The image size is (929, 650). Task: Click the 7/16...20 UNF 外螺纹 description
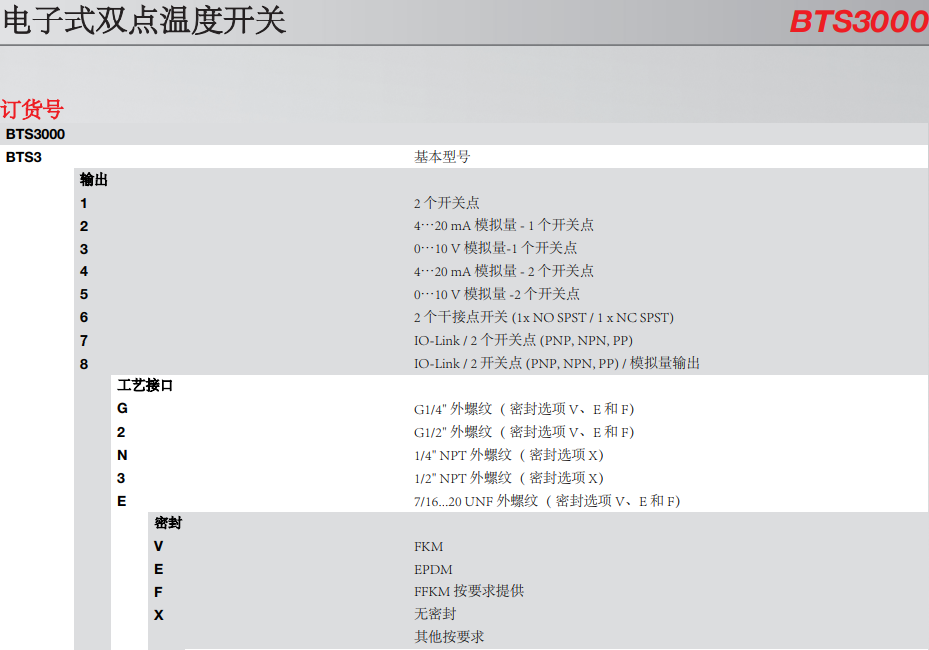(x=547, y=501)
